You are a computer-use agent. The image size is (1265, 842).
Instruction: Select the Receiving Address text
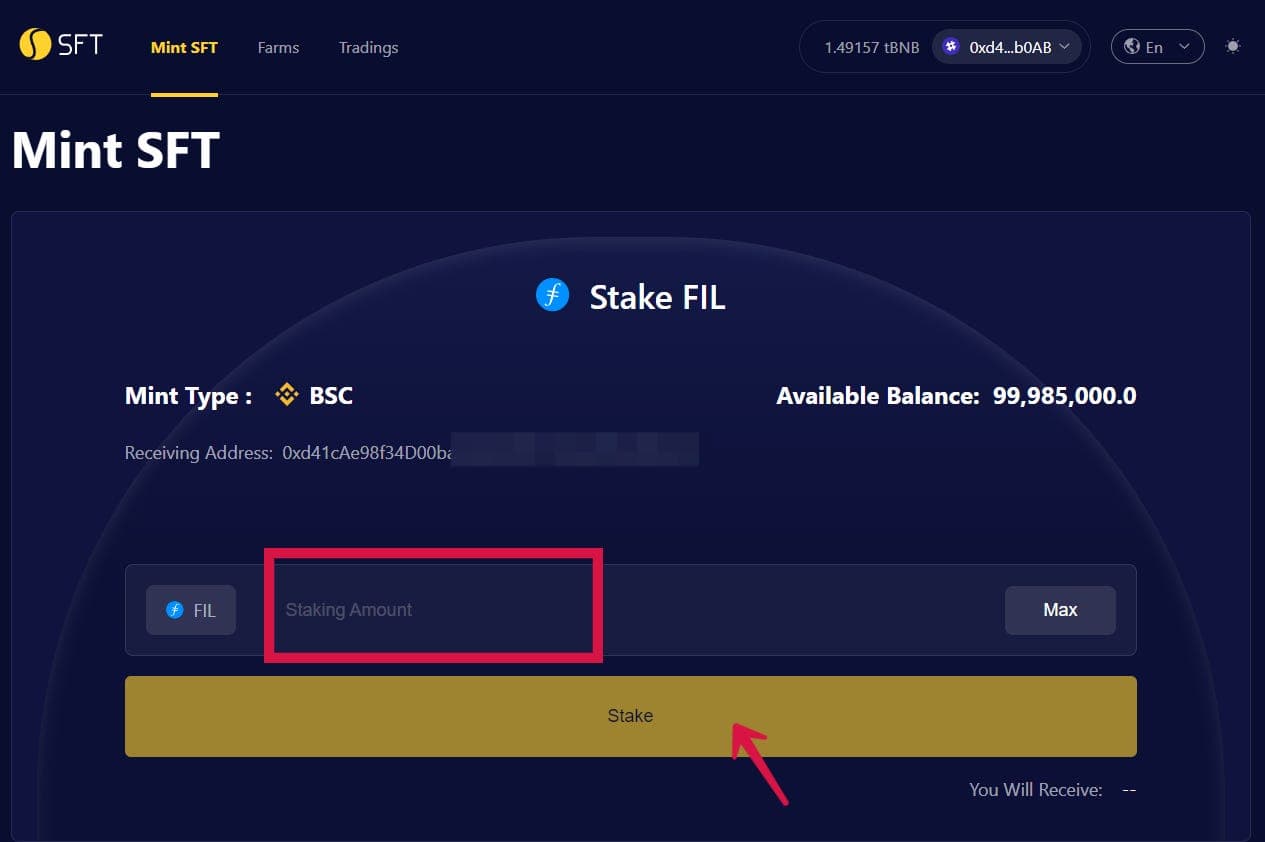[411, 453]
